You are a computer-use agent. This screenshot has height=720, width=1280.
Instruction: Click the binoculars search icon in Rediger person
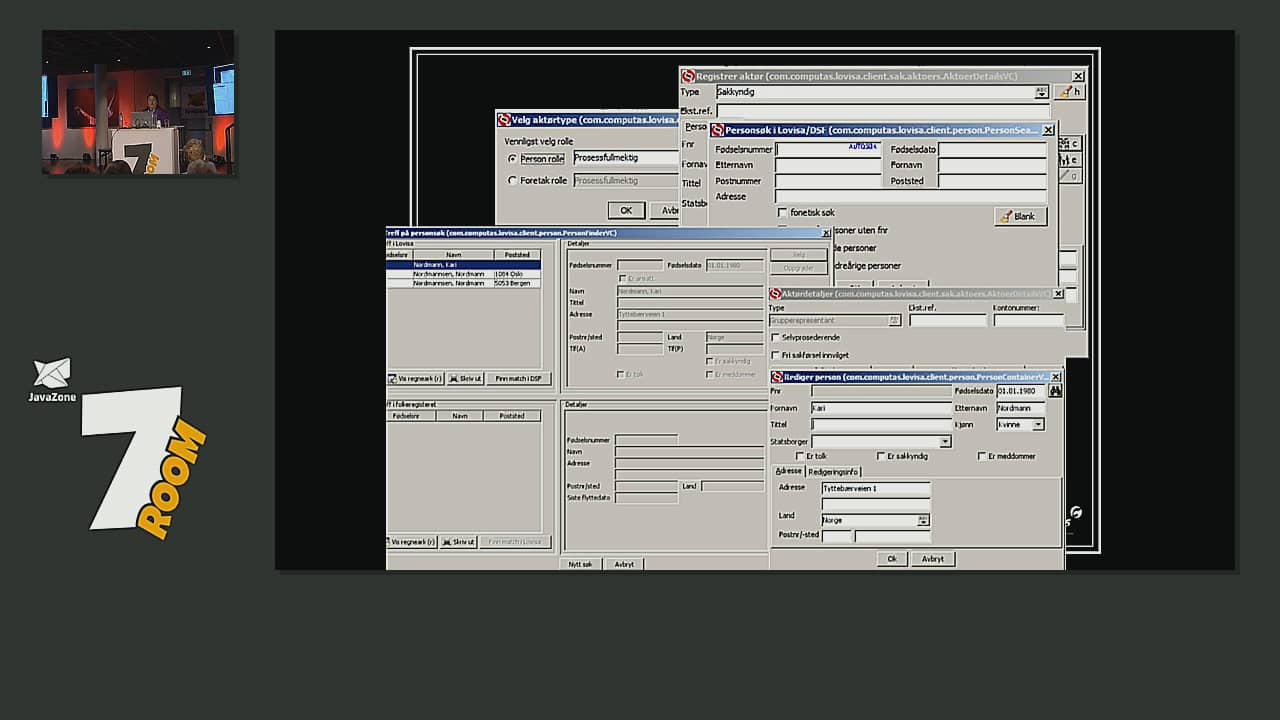[x=1055, y=391]
